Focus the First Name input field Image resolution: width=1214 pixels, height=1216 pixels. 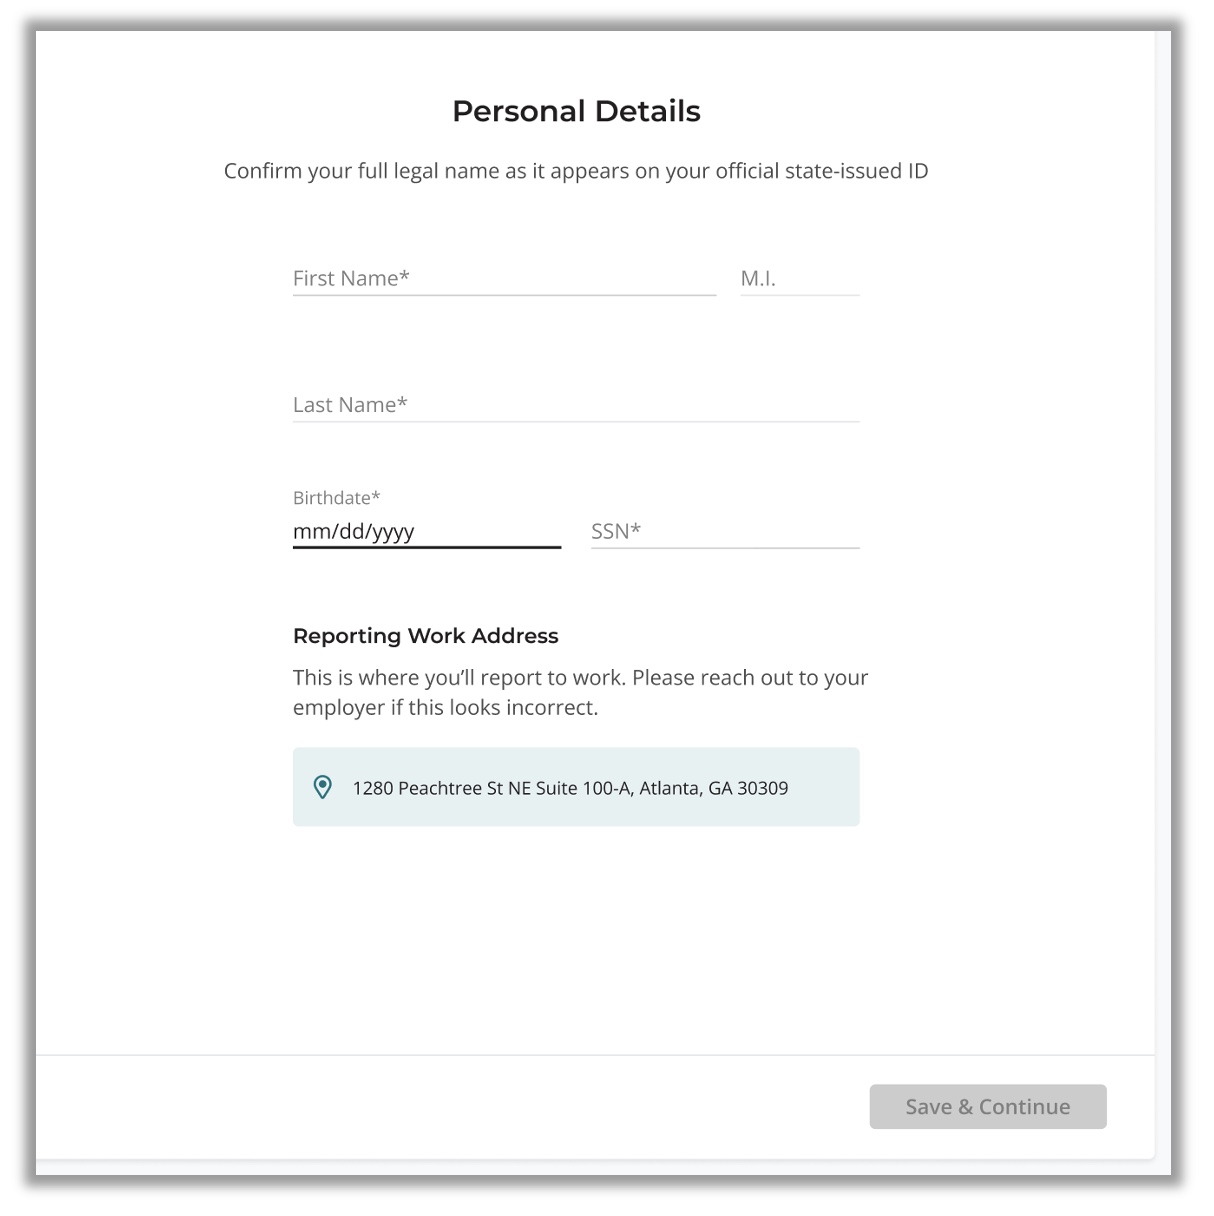pyautogui.click(x=504, y=279)
